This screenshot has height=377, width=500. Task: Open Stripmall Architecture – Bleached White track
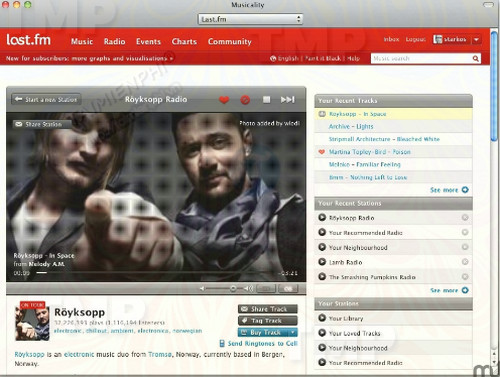click(x=384, y=139)
